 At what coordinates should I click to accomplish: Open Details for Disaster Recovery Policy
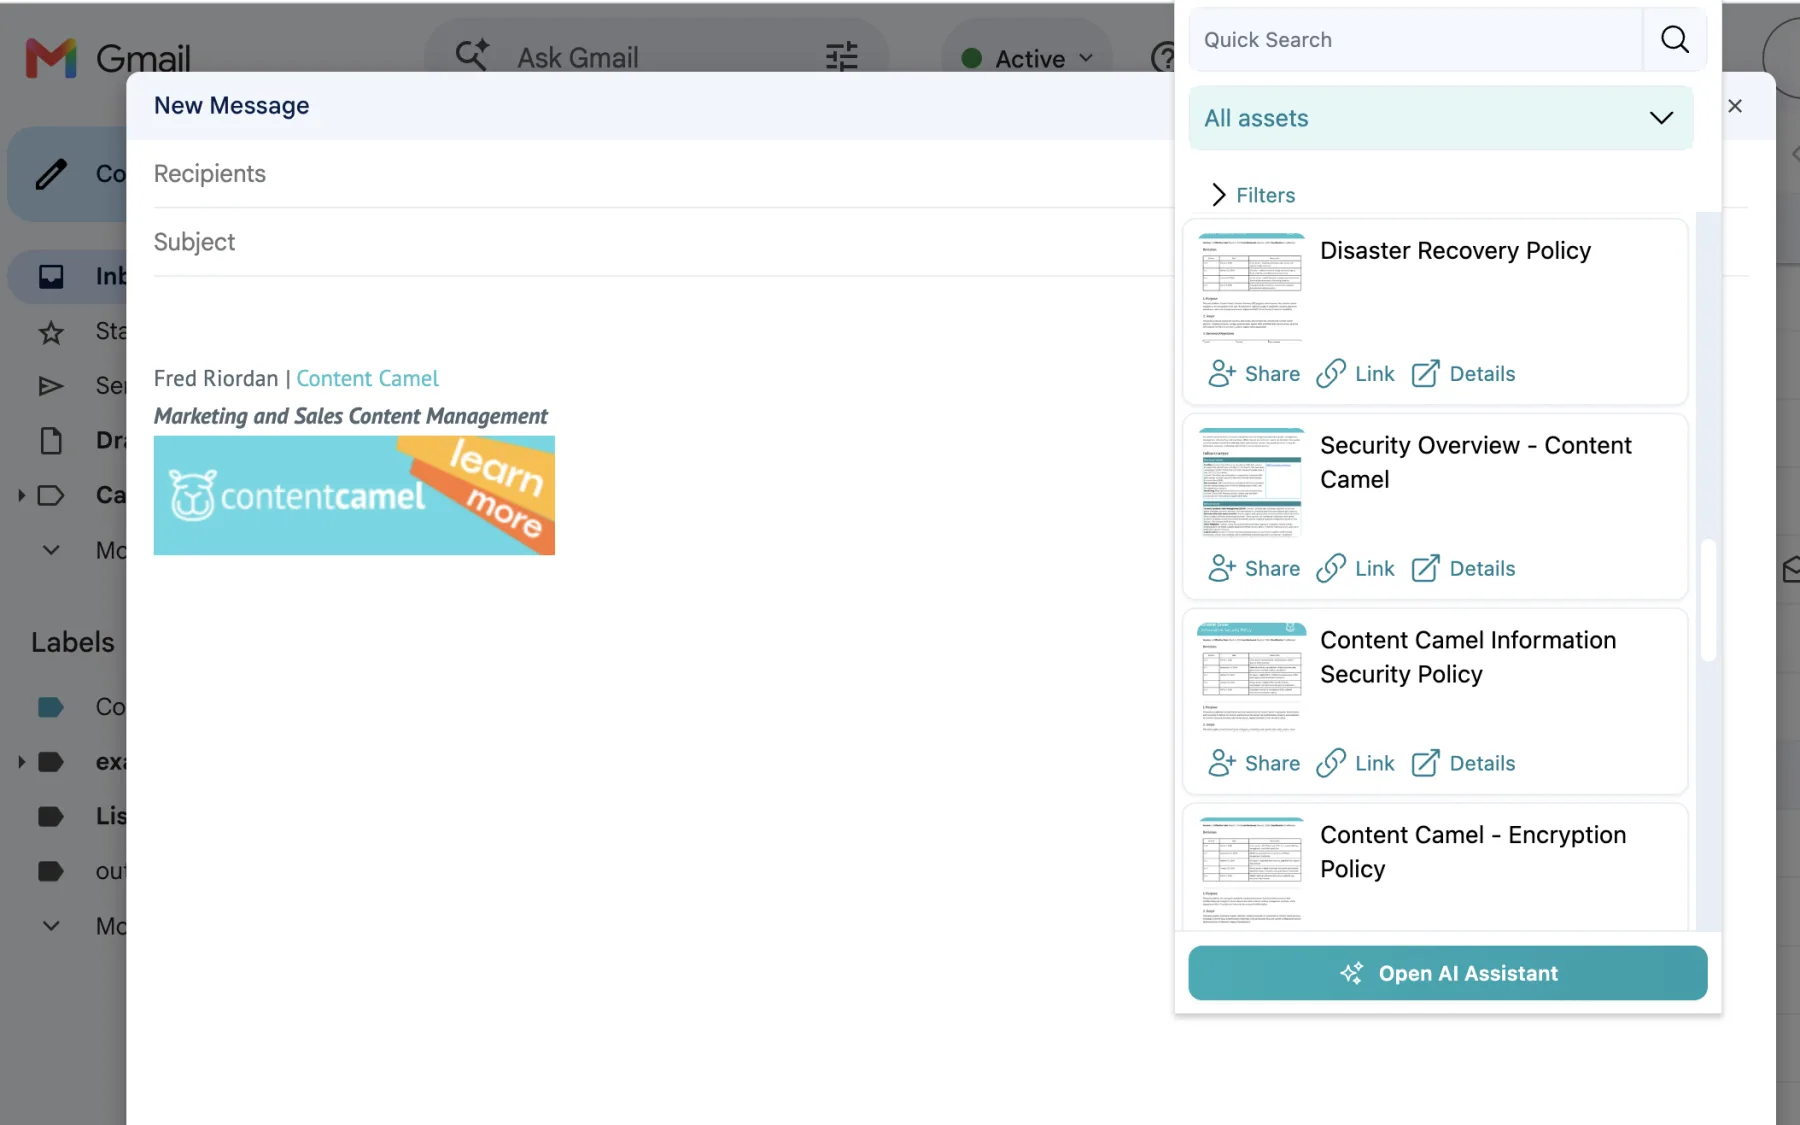pos(1463,374)
